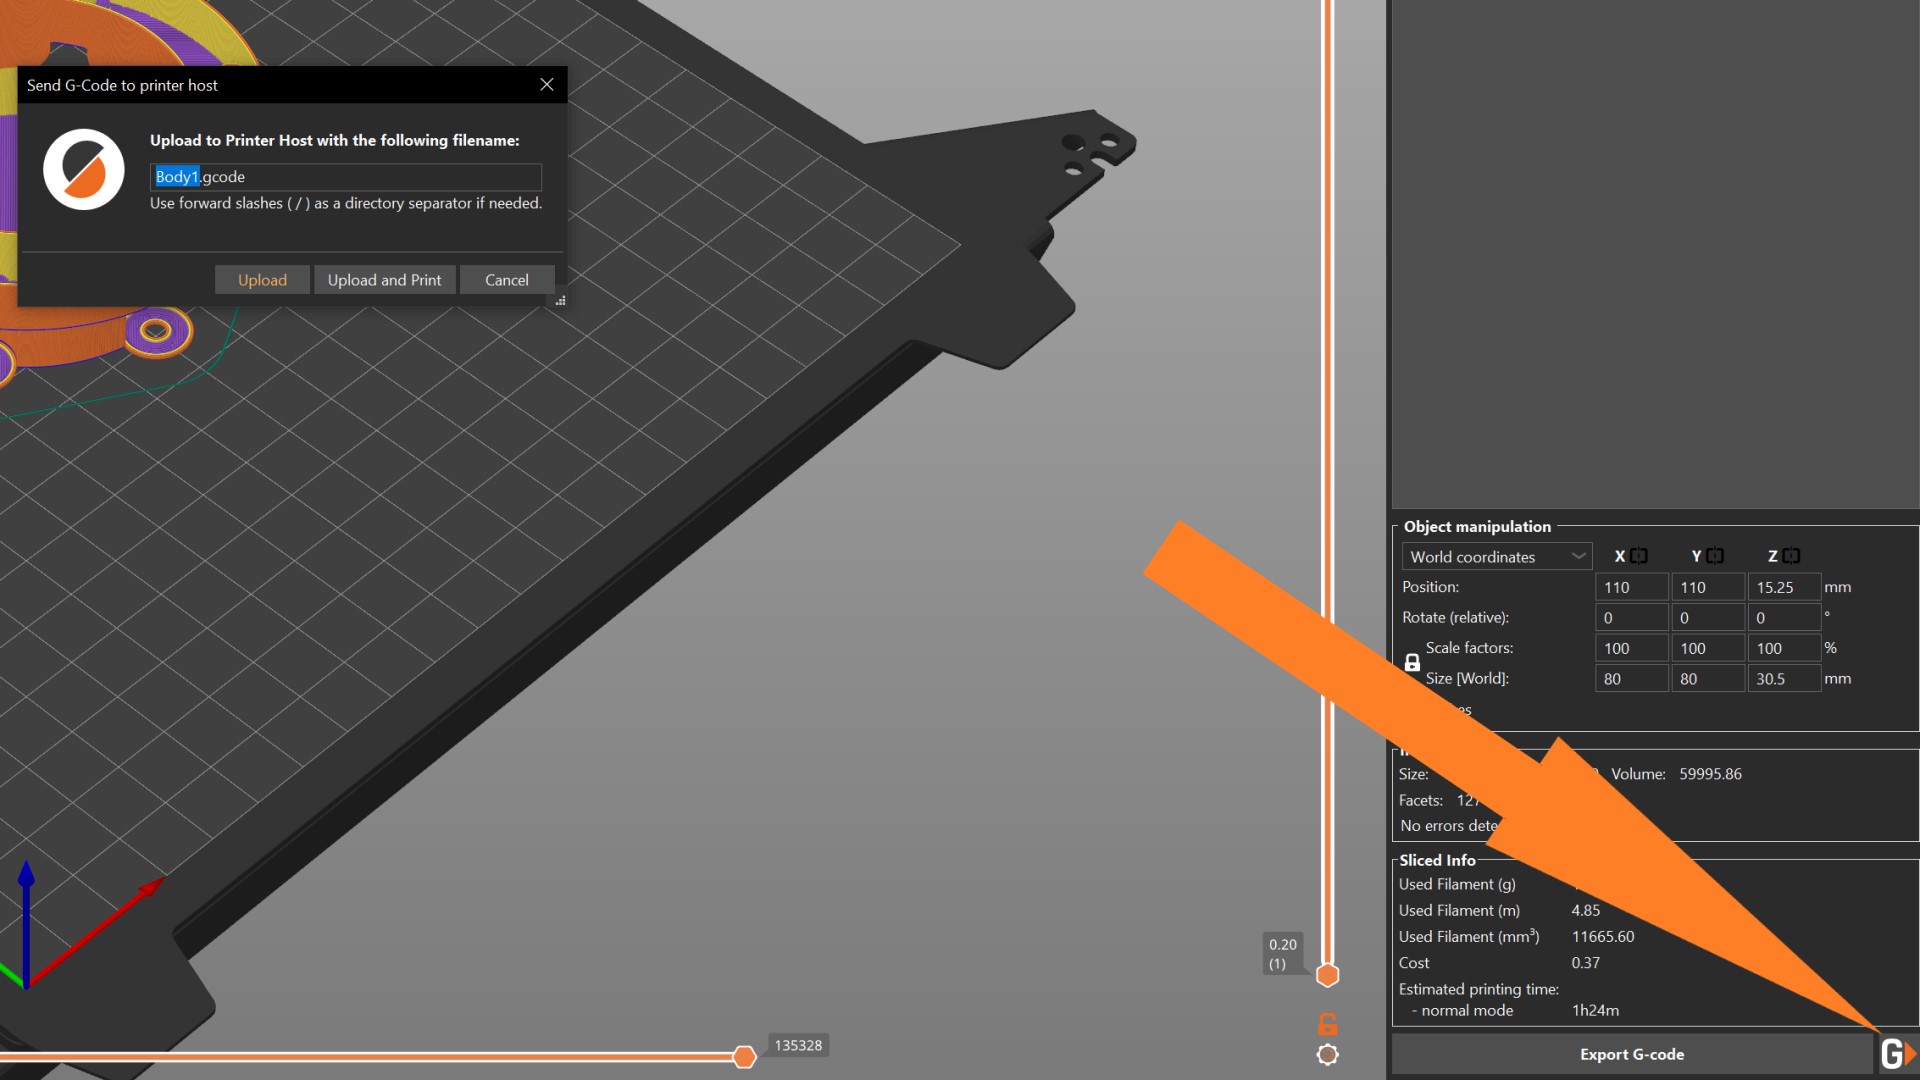Click Upload and Print
1920x1080 pixels.
(x=384, y=280)
